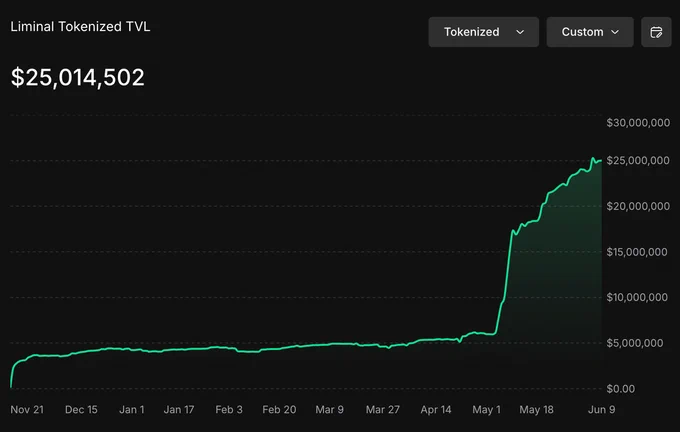This screenshot has height=432, width=680.
Task: Click the $25,000,000 axis label
Action: click(x=638, y=160)
